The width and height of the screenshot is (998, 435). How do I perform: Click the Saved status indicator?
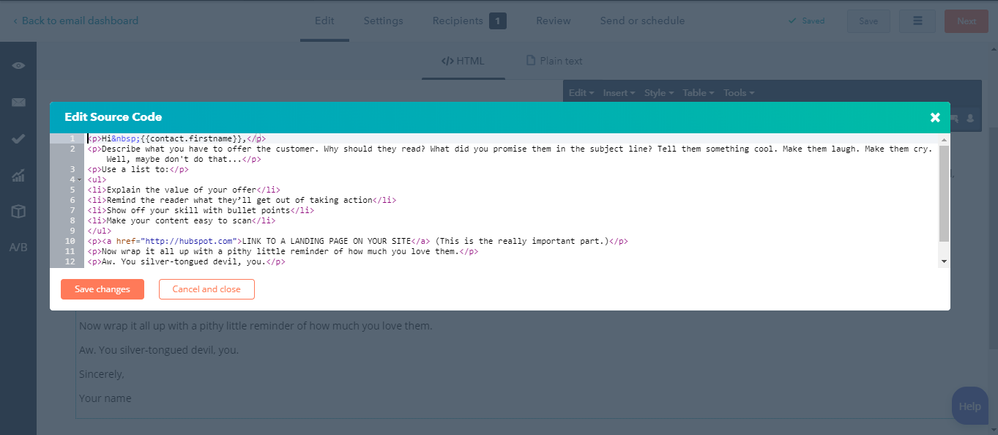pos(806,21)
